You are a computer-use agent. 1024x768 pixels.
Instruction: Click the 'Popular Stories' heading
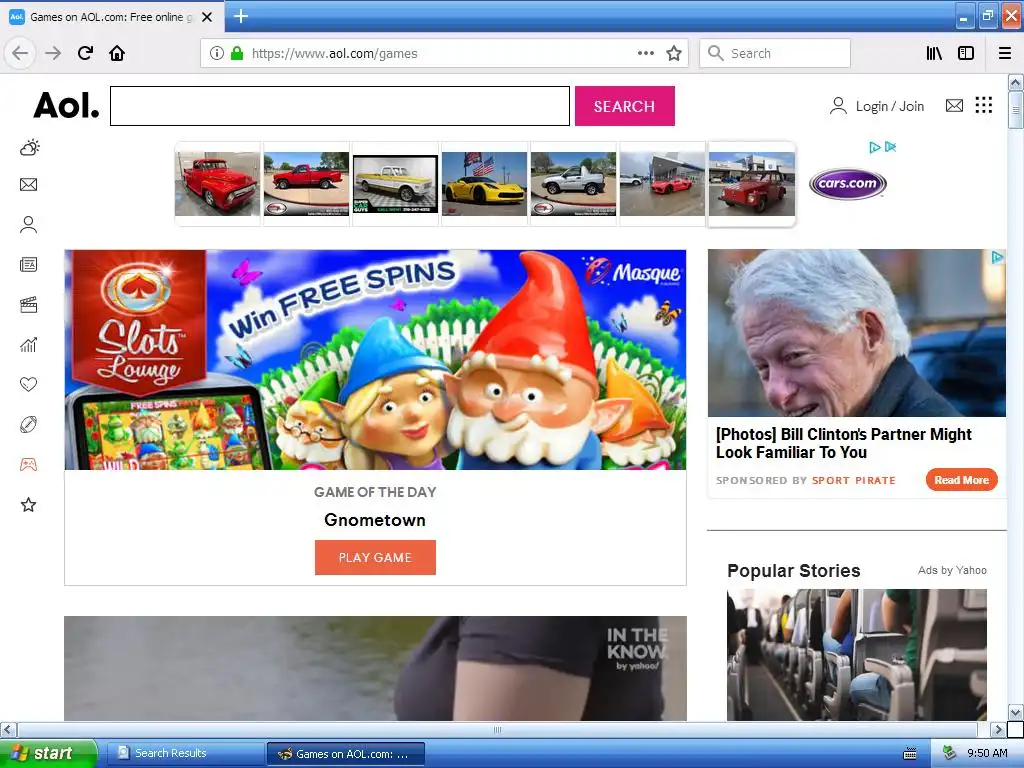tap(793, 570)
